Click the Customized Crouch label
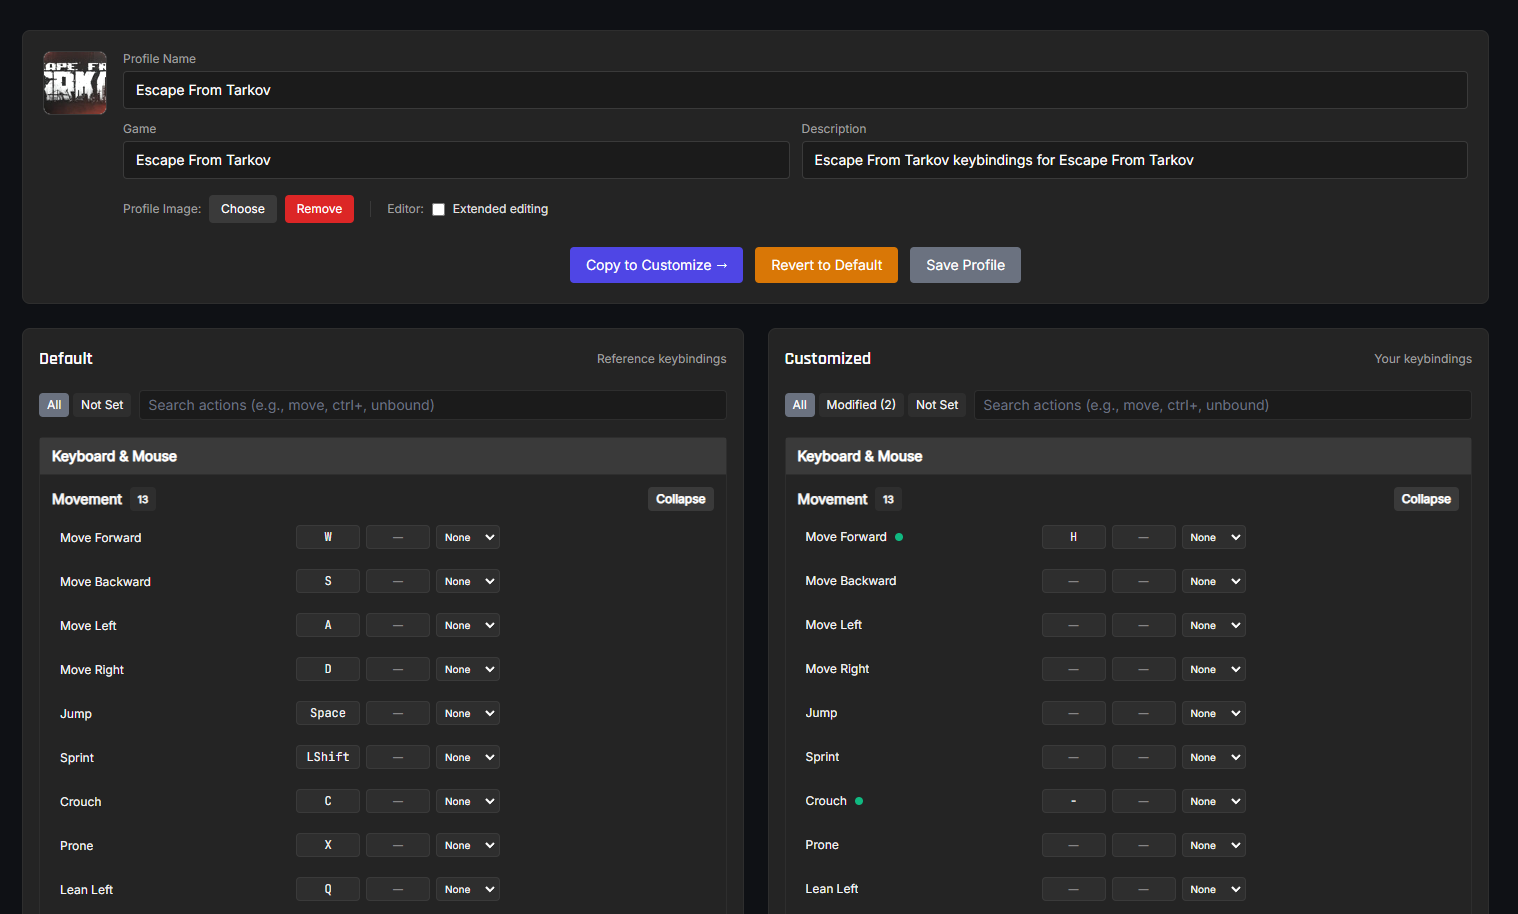 pyautogui.click(x=826, y=801)
